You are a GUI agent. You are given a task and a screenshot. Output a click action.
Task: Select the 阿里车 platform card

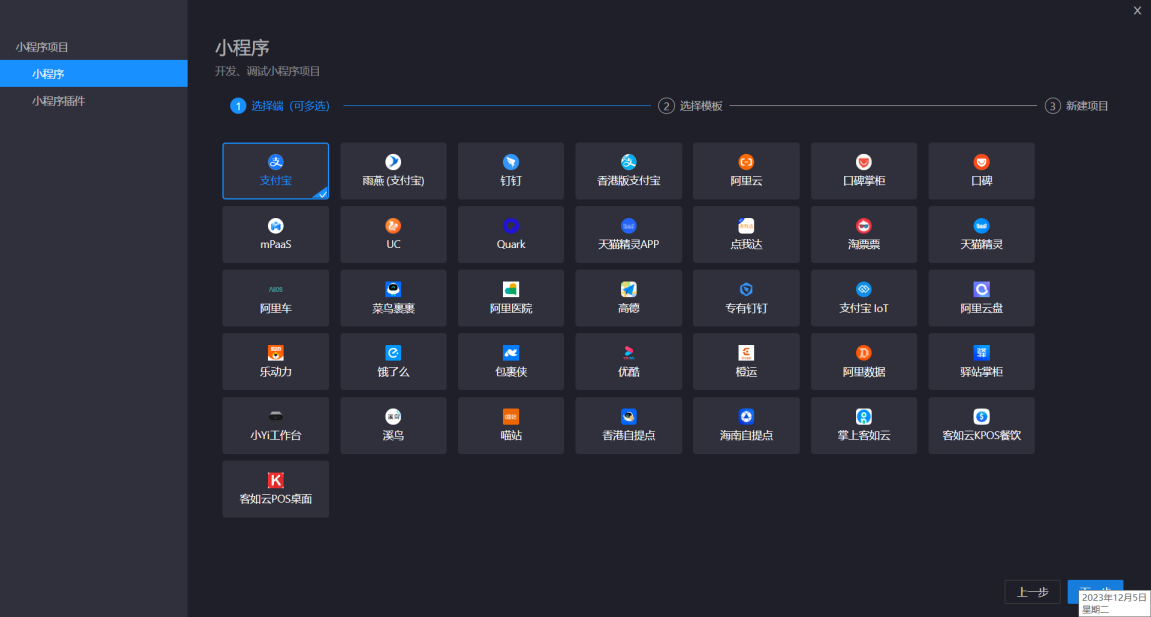click(x=275, y=298)
